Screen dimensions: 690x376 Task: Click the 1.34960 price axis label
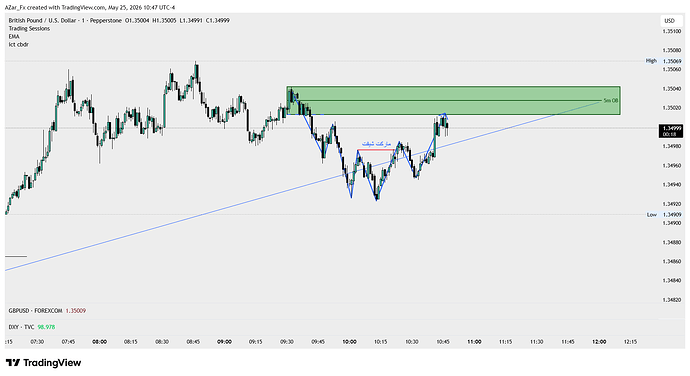tap(672, 166)
